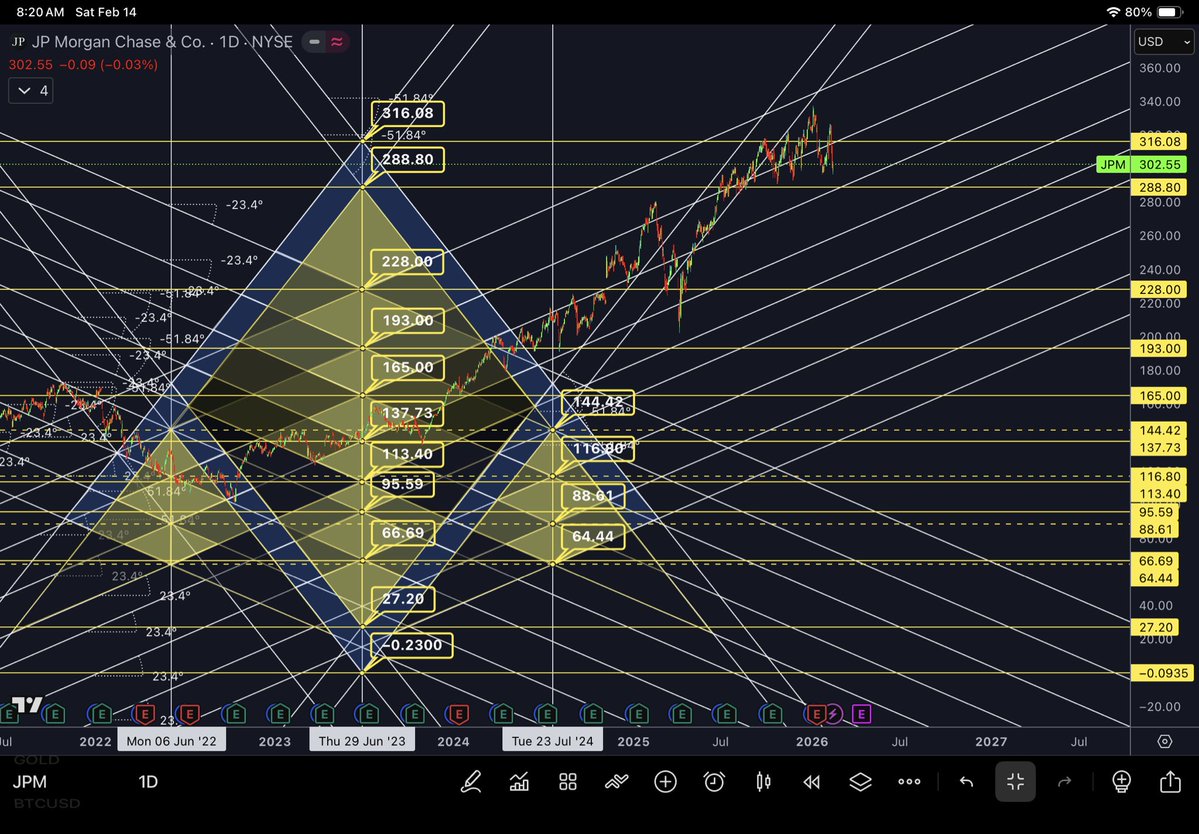This screenshot has width=1199, height=834.
Task: Select the 165.00 callout on the chart
Action: 408,368
